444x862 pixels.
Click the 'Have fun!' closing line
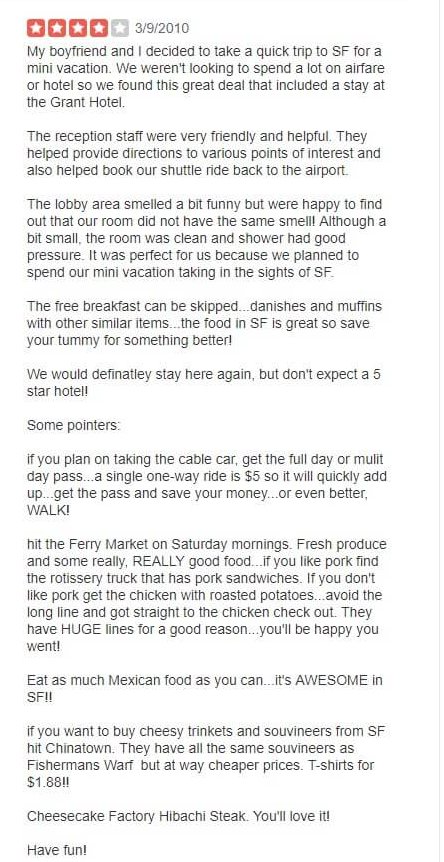click(57, 850)
